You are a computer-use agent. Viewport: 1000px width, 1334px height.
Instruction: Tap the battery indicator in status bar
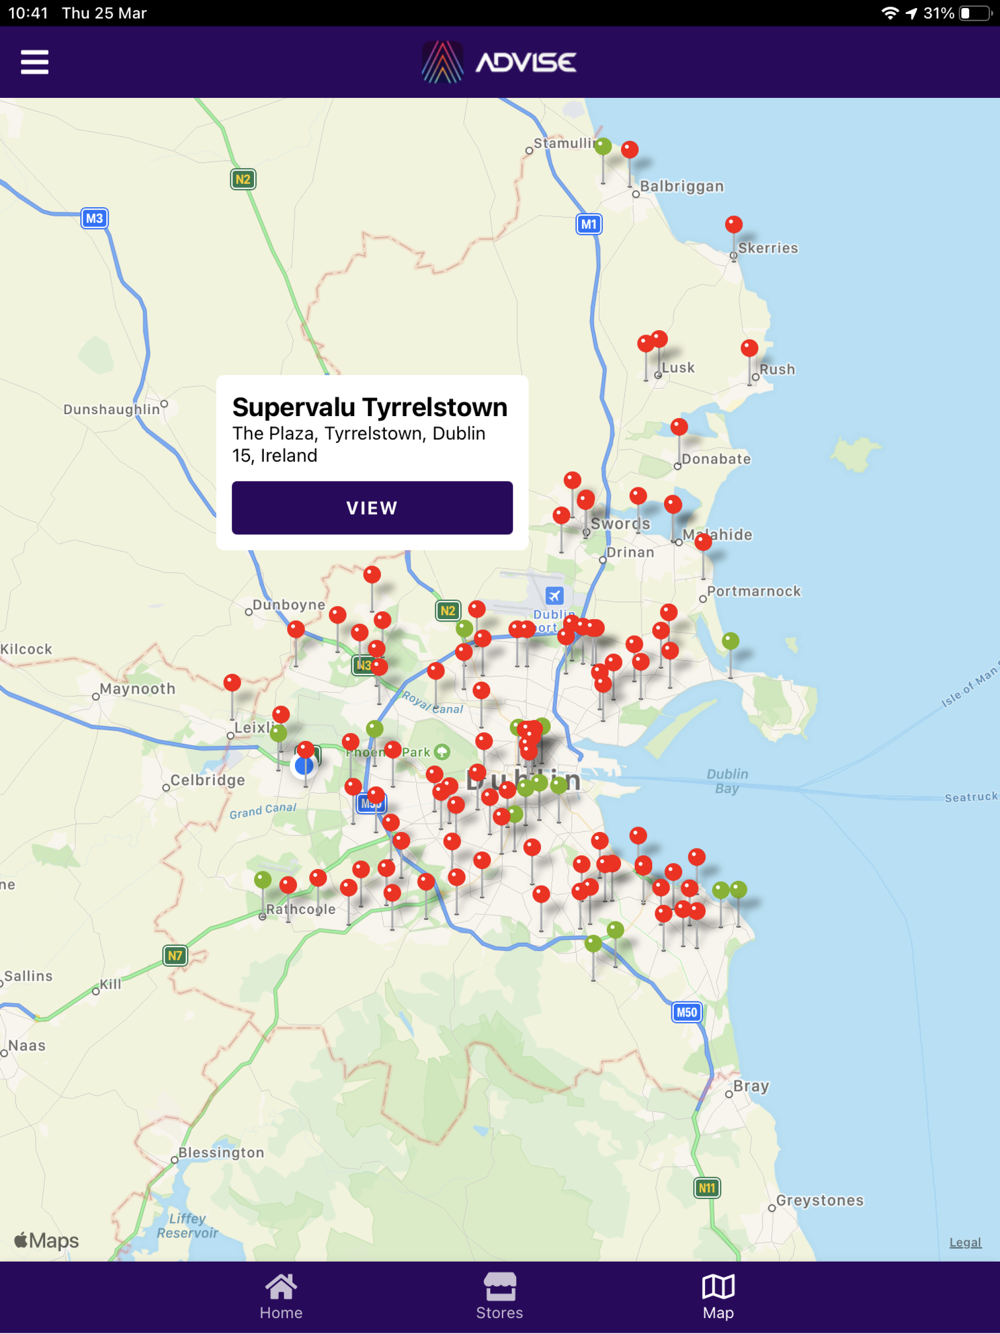click(975, 13)
